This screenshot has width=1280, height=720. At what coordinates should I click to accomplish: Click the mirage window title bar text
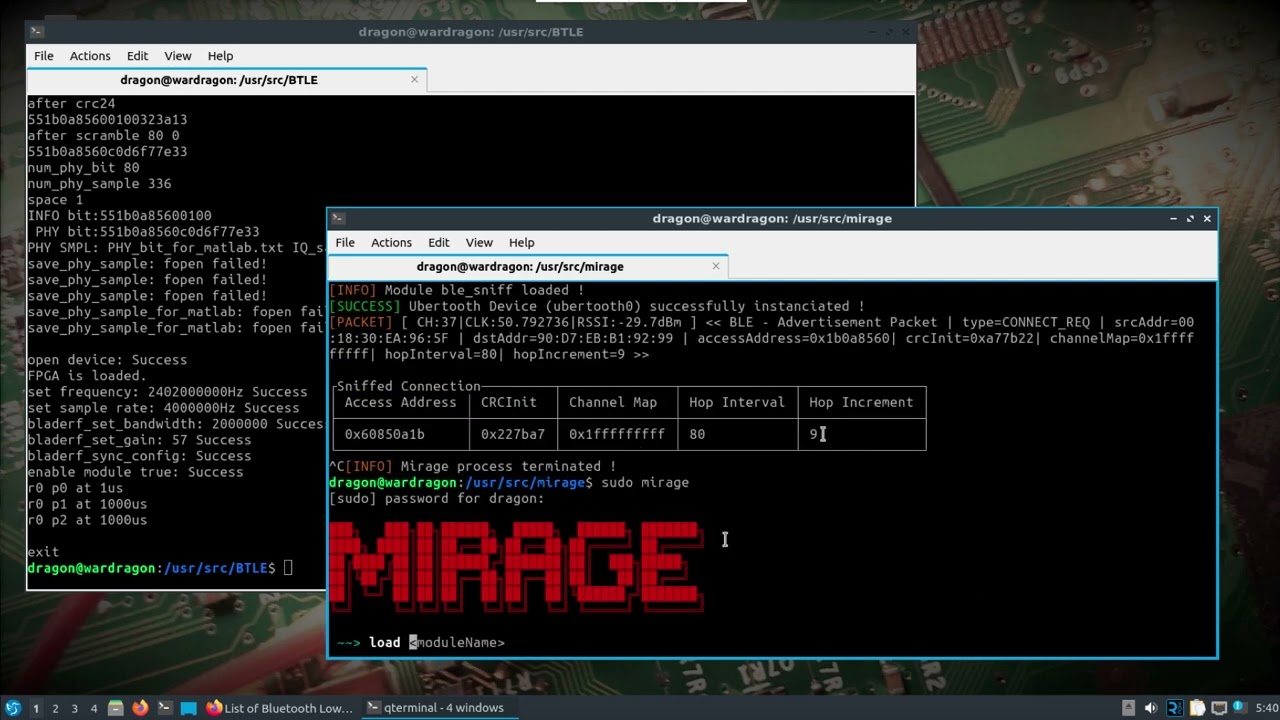[772, 218]
